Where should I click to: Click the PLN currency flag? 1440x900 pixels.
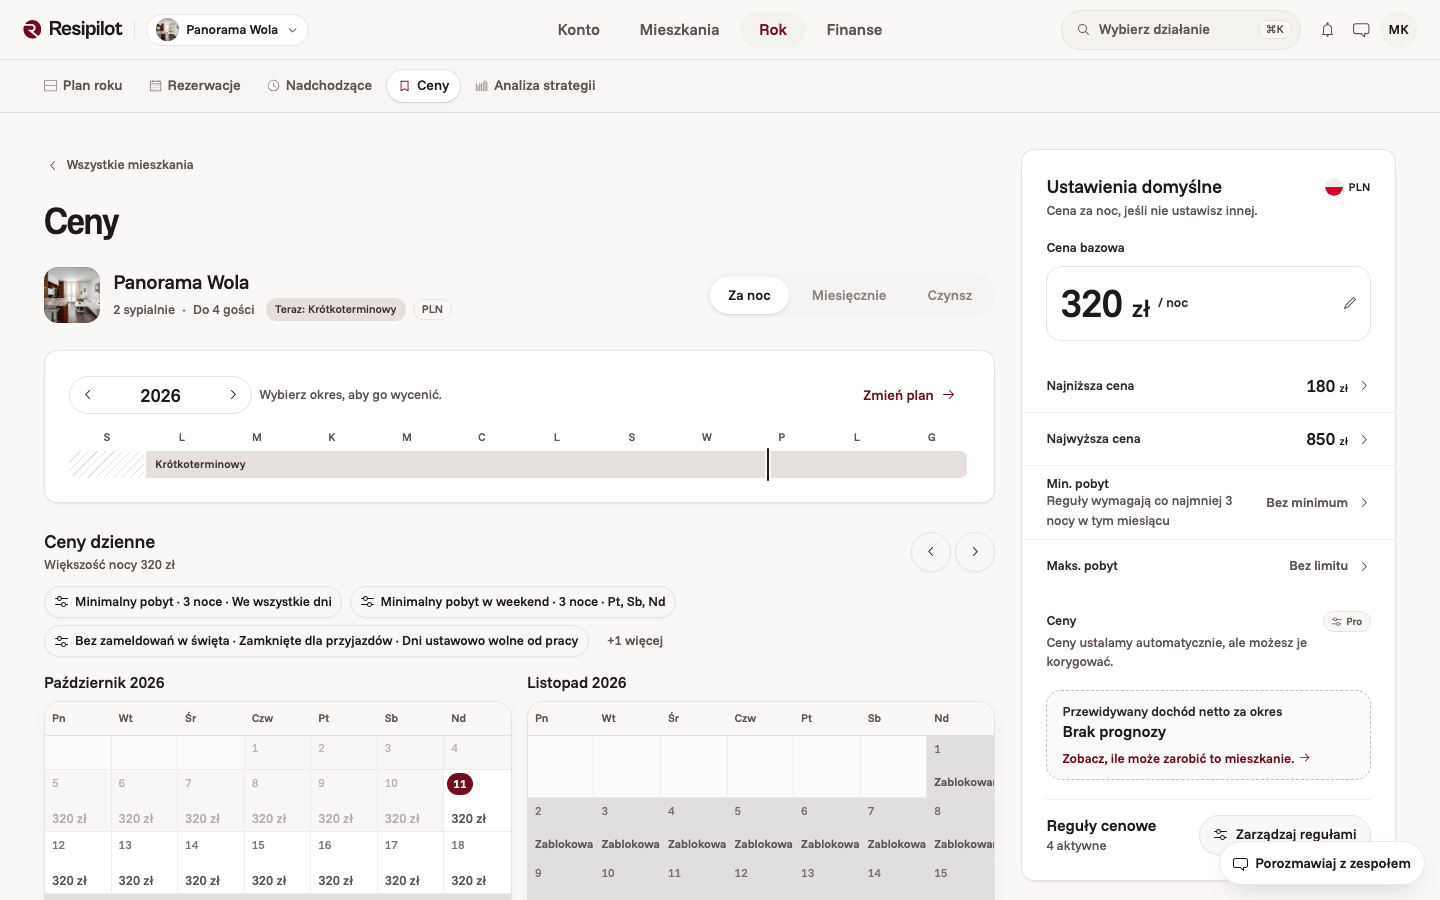coord(1333,187)
